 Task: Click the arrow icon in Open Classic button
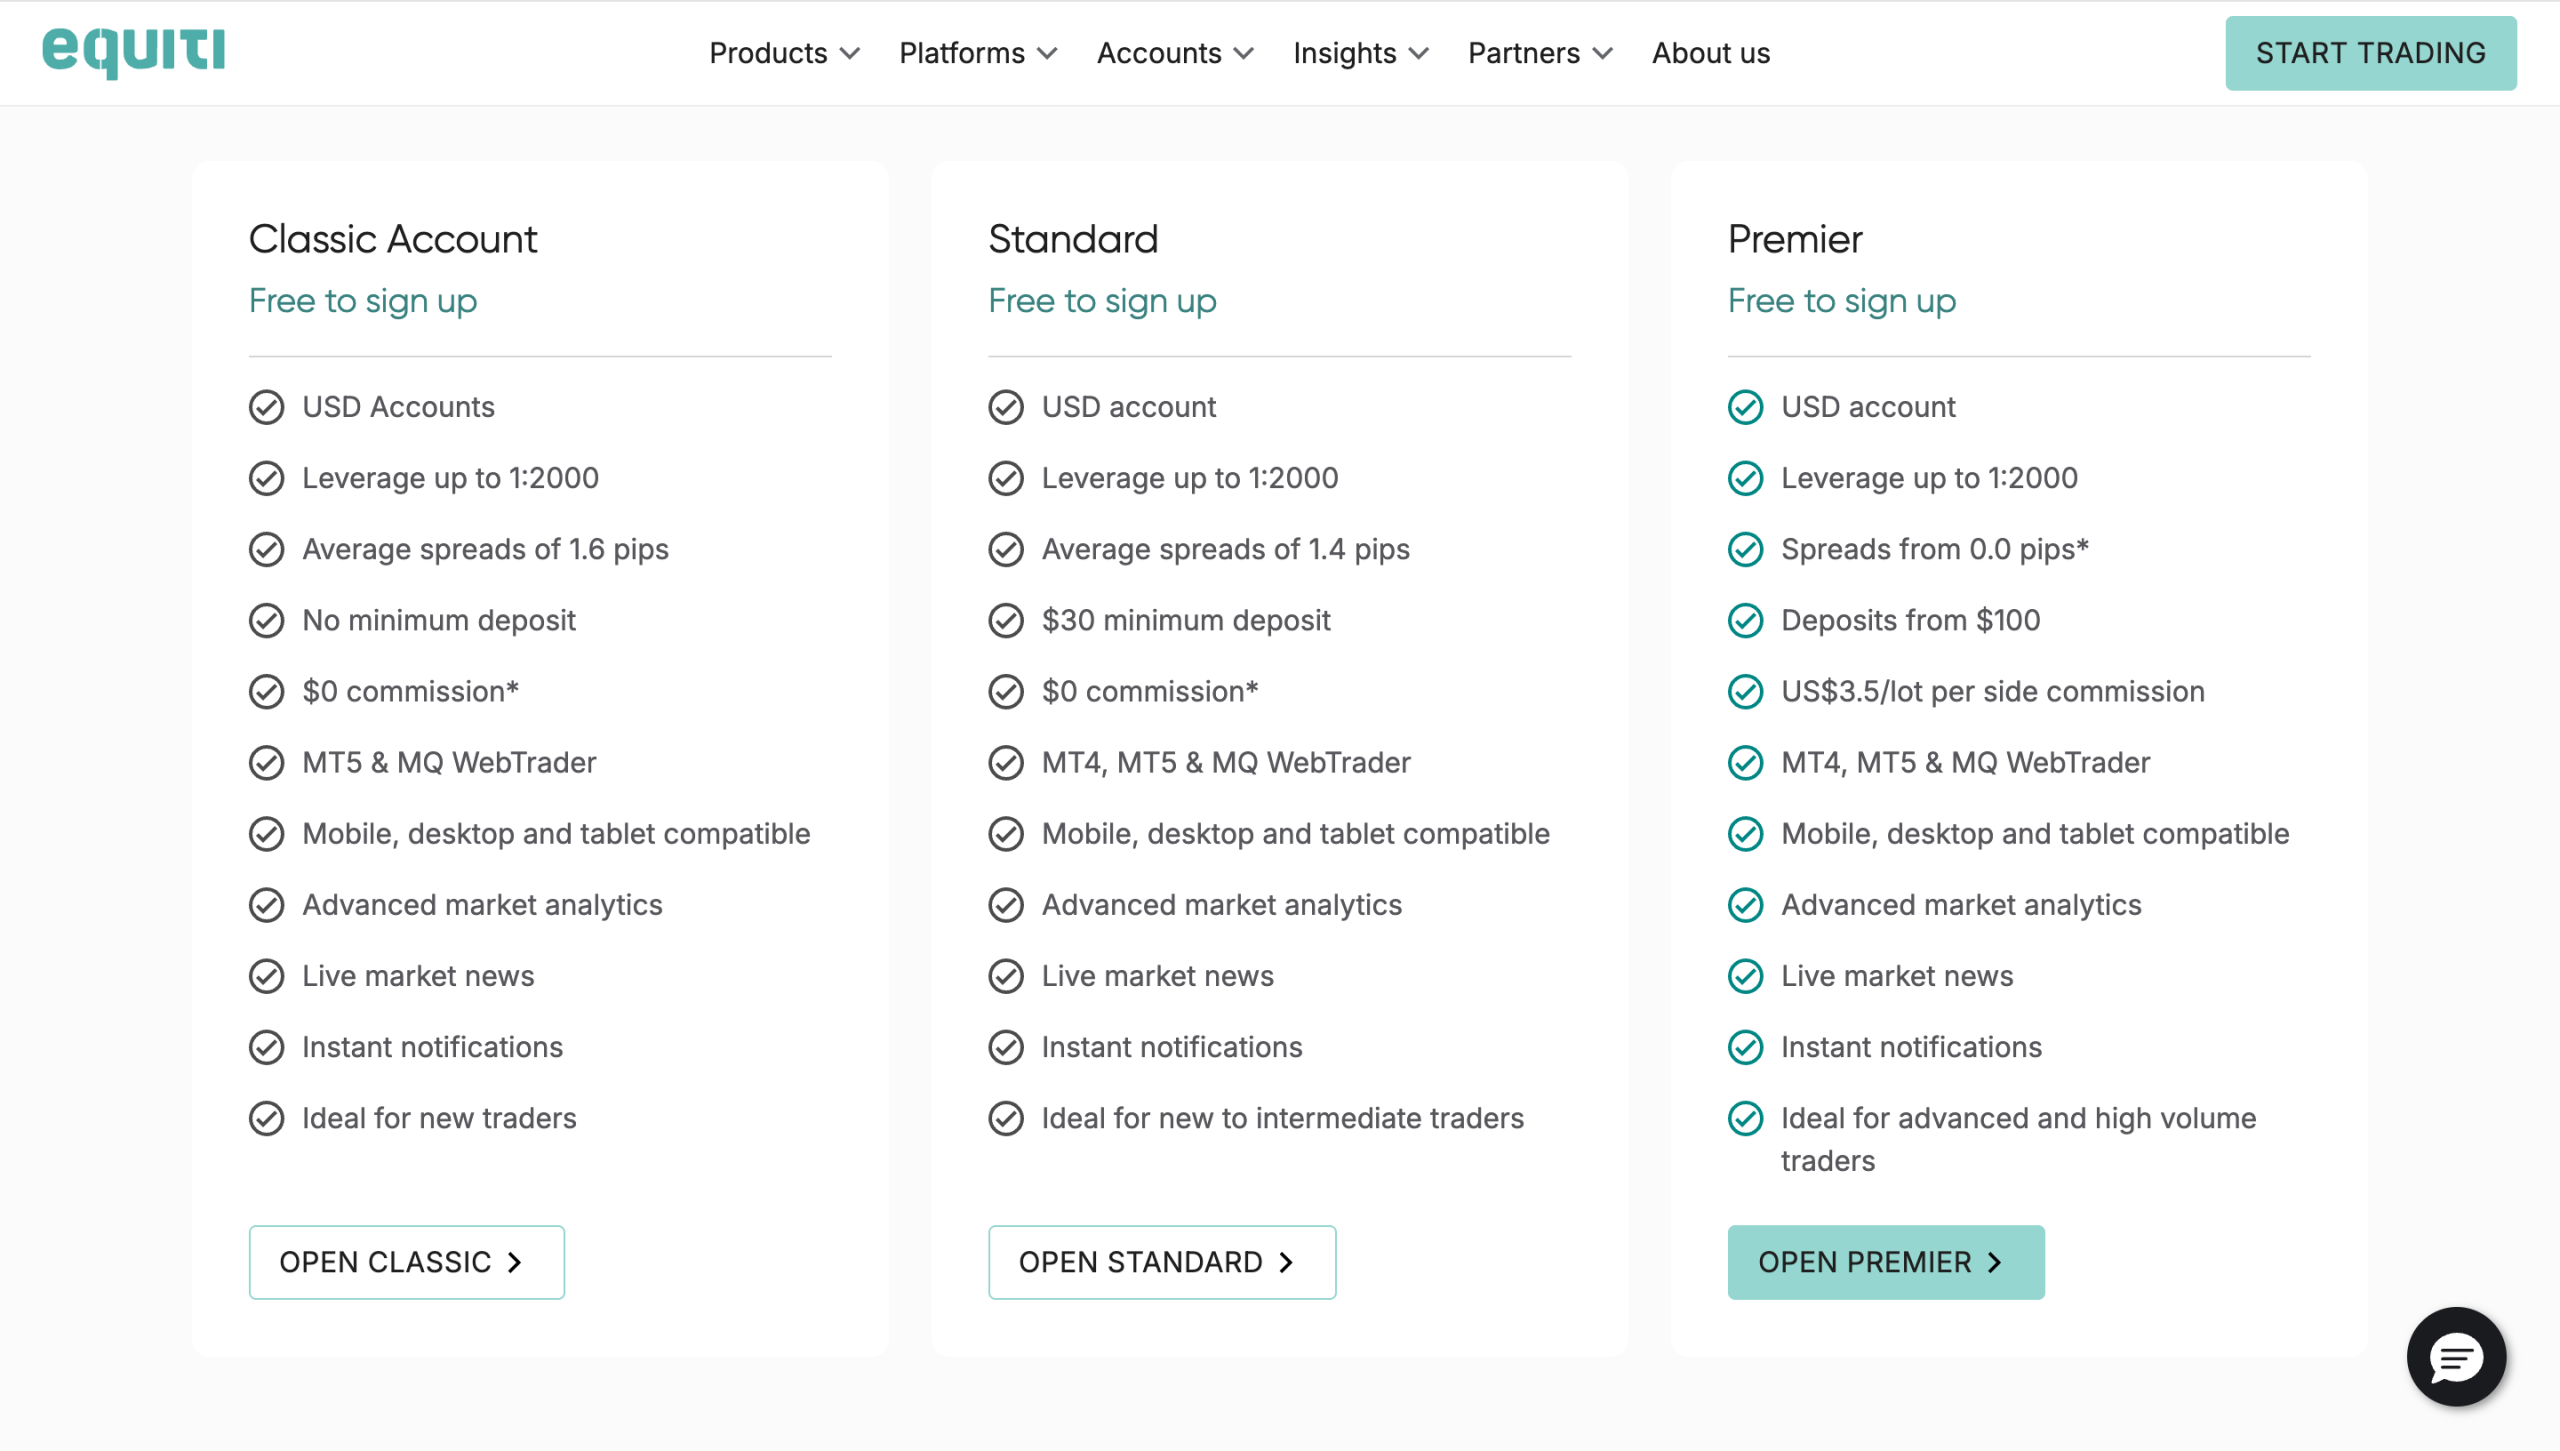[x=515, y=1262]
